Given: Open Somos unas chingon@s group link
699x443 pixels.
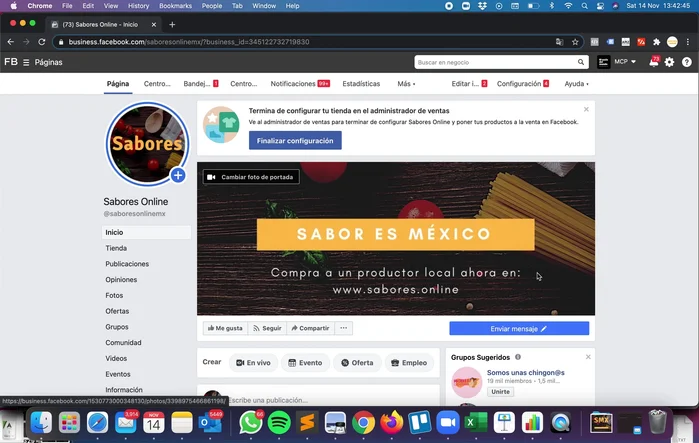Looking at the screenshot, I should click(526, 373).
